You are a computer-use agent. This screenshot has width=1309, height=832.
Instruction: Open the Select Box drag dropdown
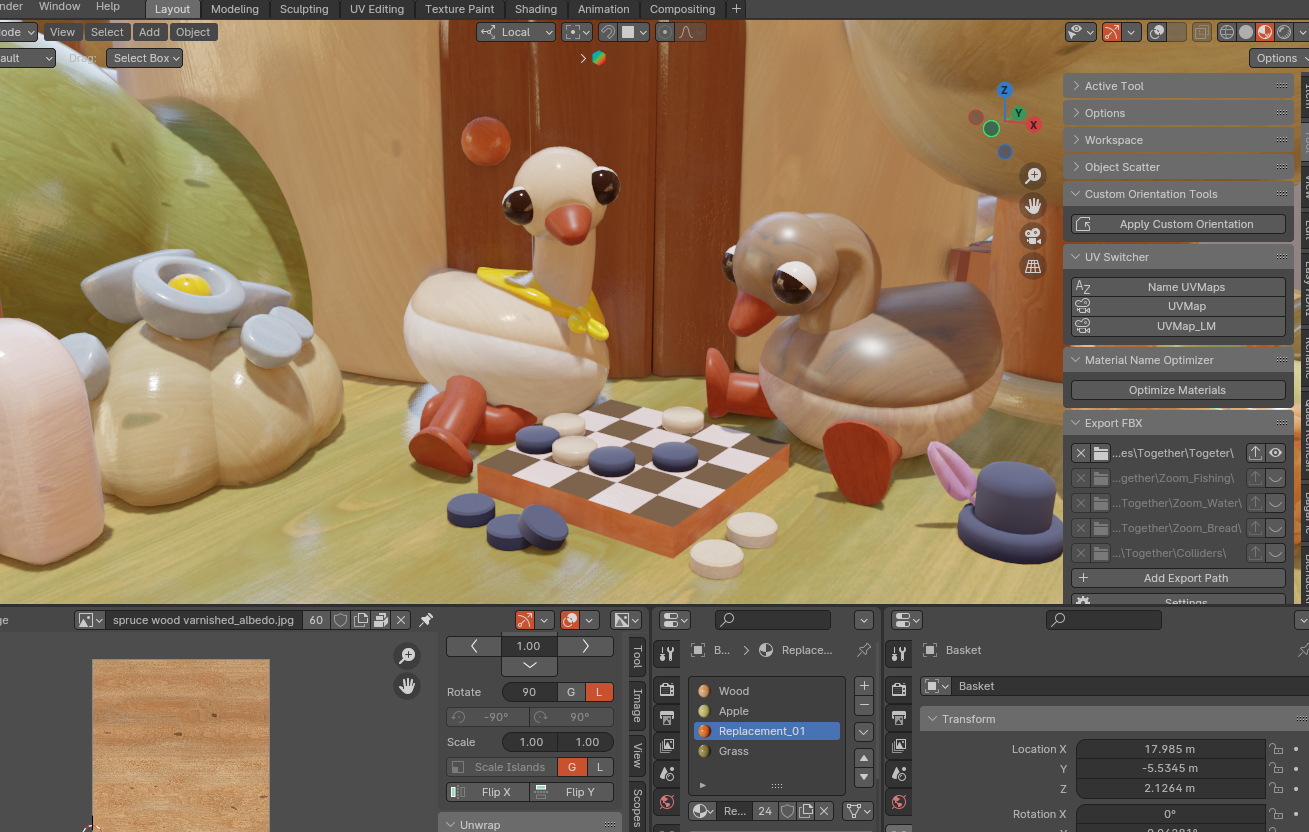coord(145,58)
